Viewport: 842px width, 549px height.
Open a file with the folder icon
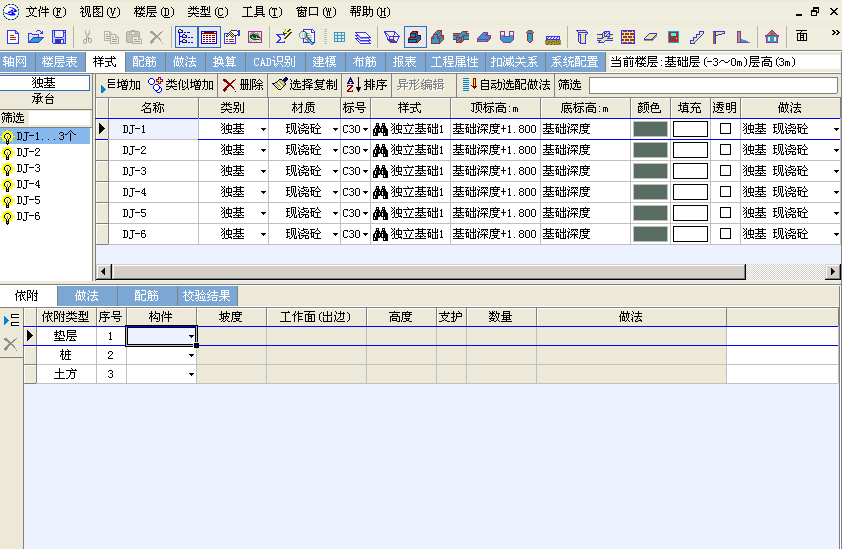(x=35, y=37)
